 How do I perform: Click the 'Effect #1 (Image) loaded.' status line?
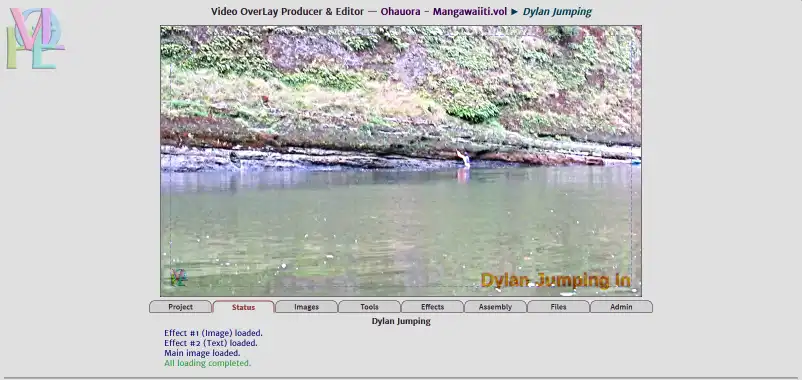point(213,333)
